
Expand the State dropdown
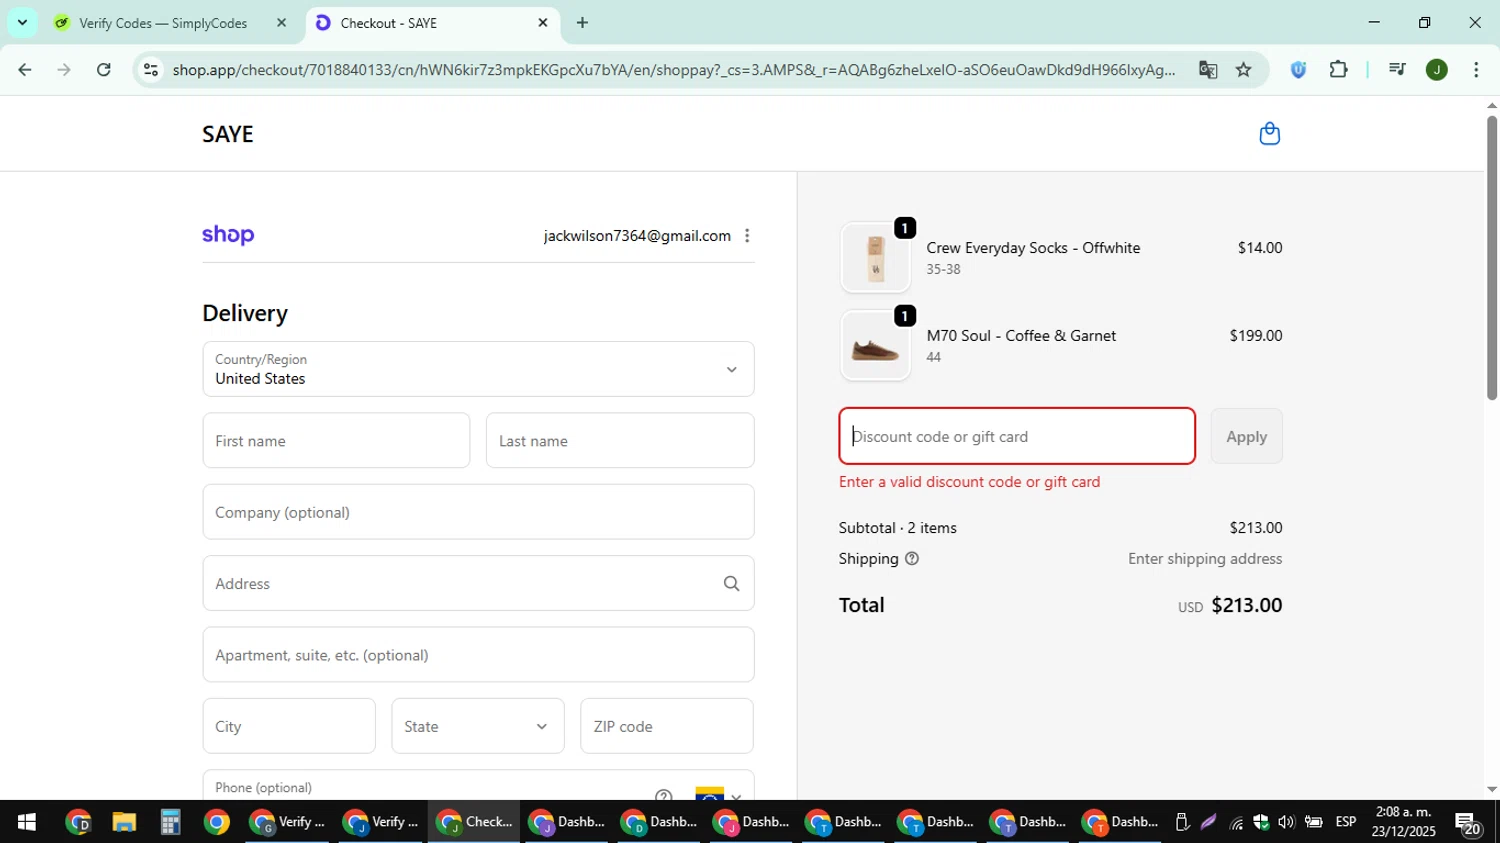[478, 726]
